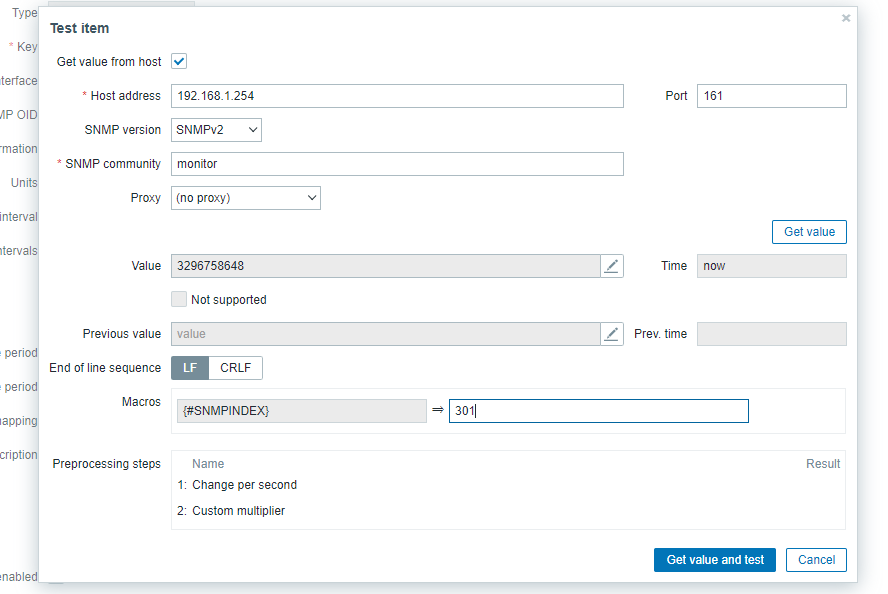Switch end of line sequence to CRLF
This screenshot has width=888, height=594.
pyautogui.click(x=236, y=368)
